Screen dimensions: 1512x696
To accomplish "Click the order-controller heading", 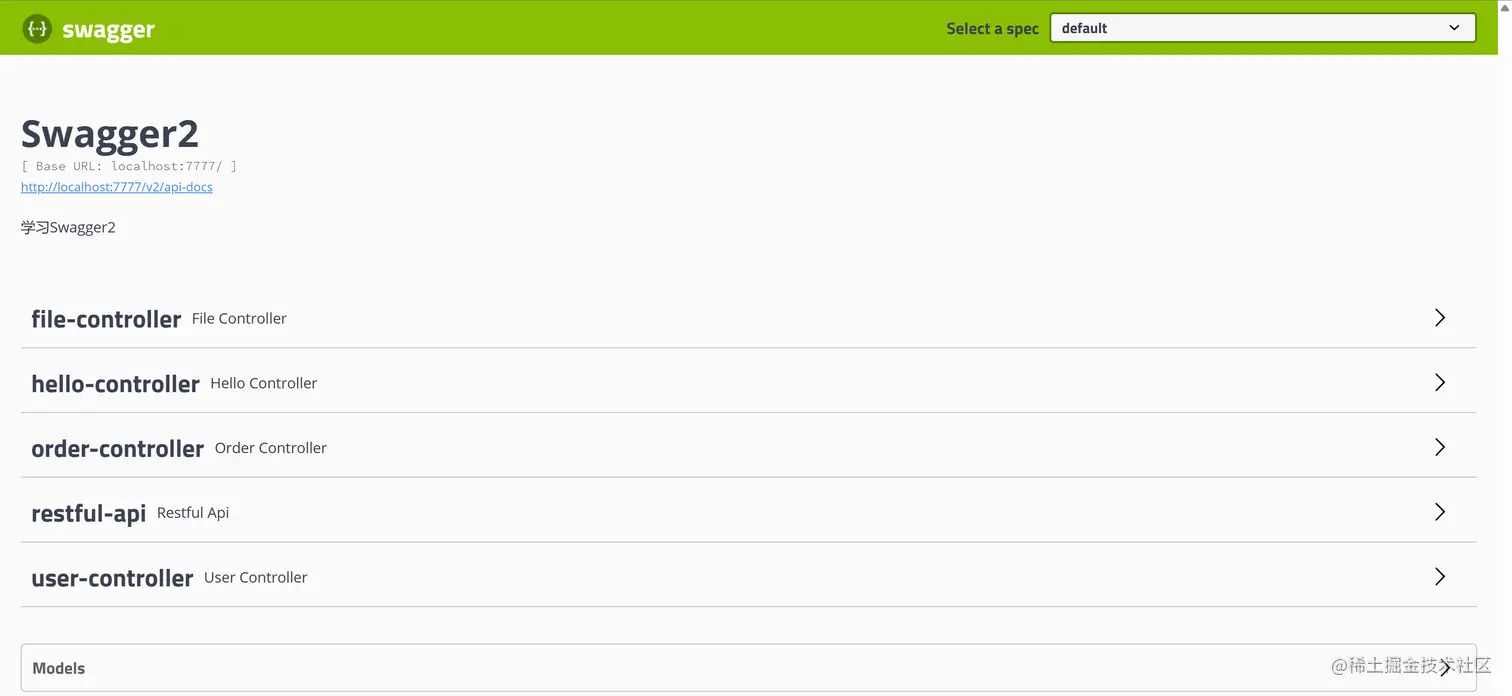I will pyautogui.click(x=117, y=448).
